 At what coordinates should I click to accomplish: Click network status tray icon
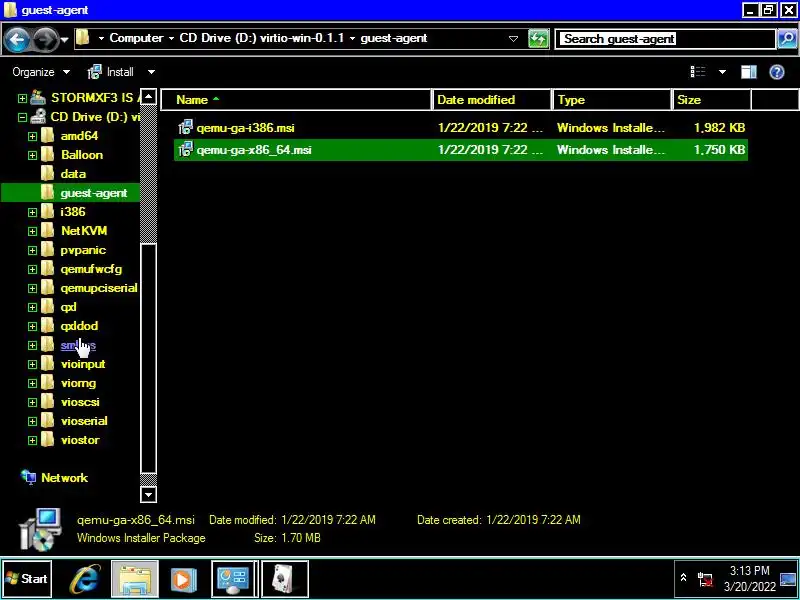pyautogui.click(x=706, y=579)
